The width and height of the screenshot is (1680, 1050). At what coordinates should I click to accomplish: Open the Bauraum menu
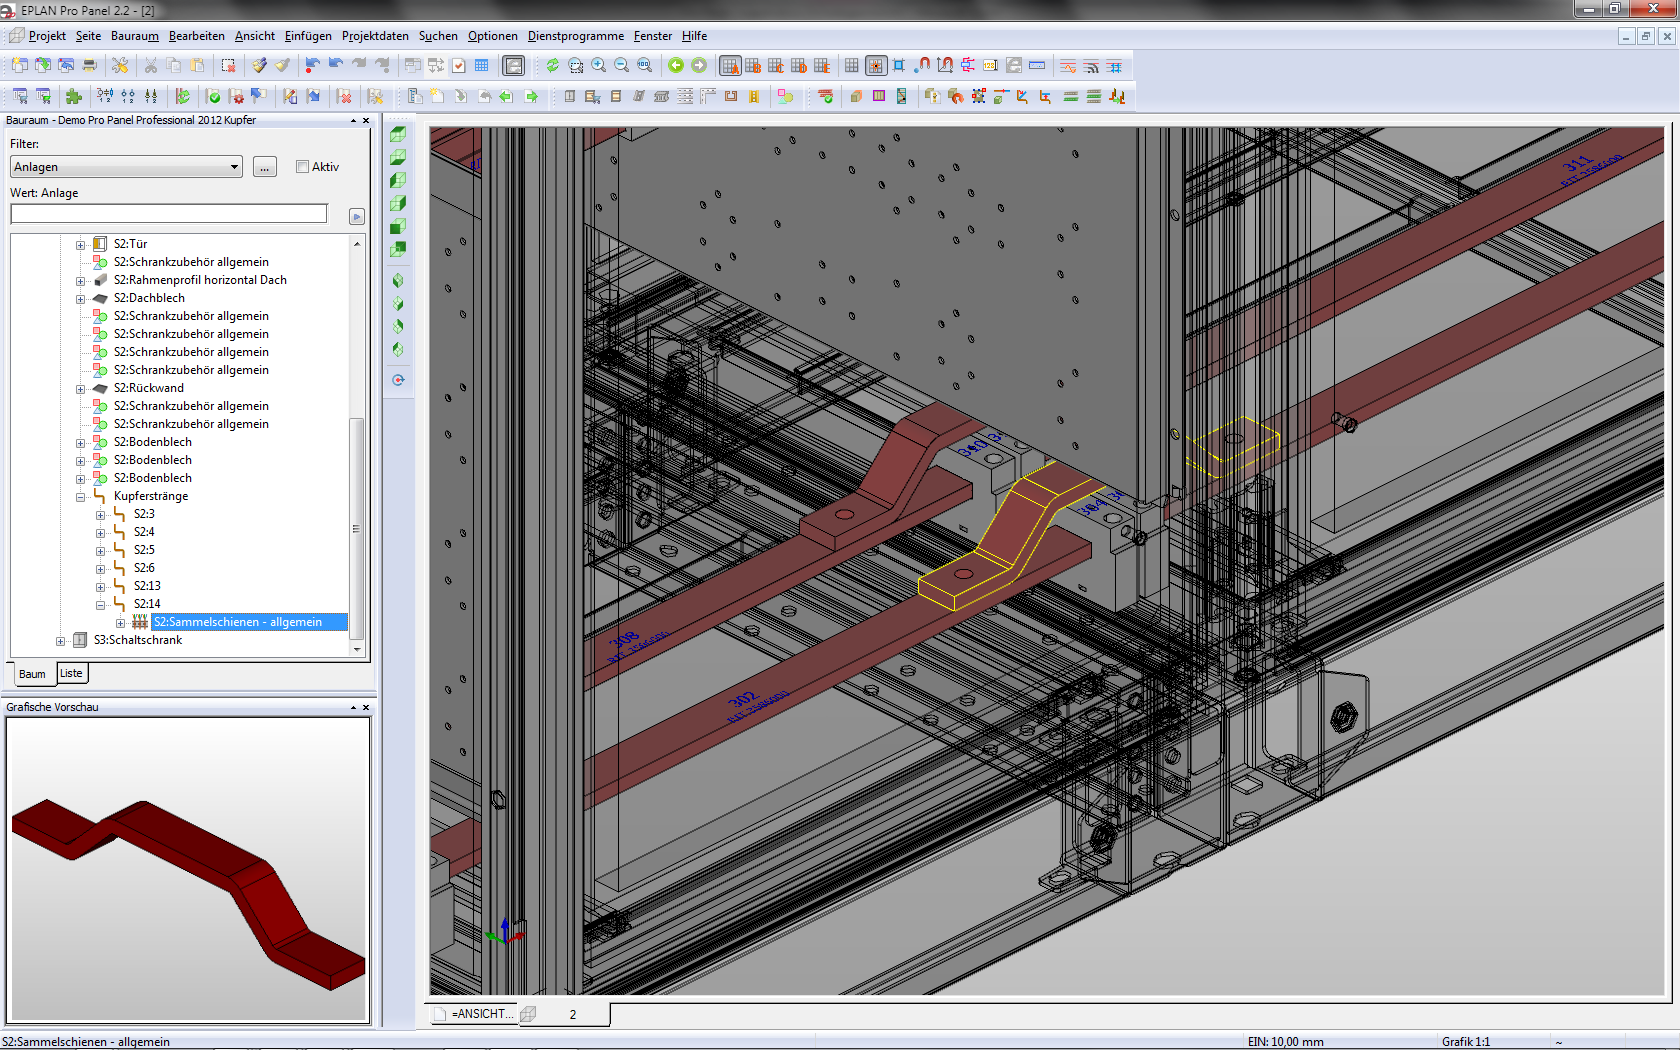click(x=134, y=36)
